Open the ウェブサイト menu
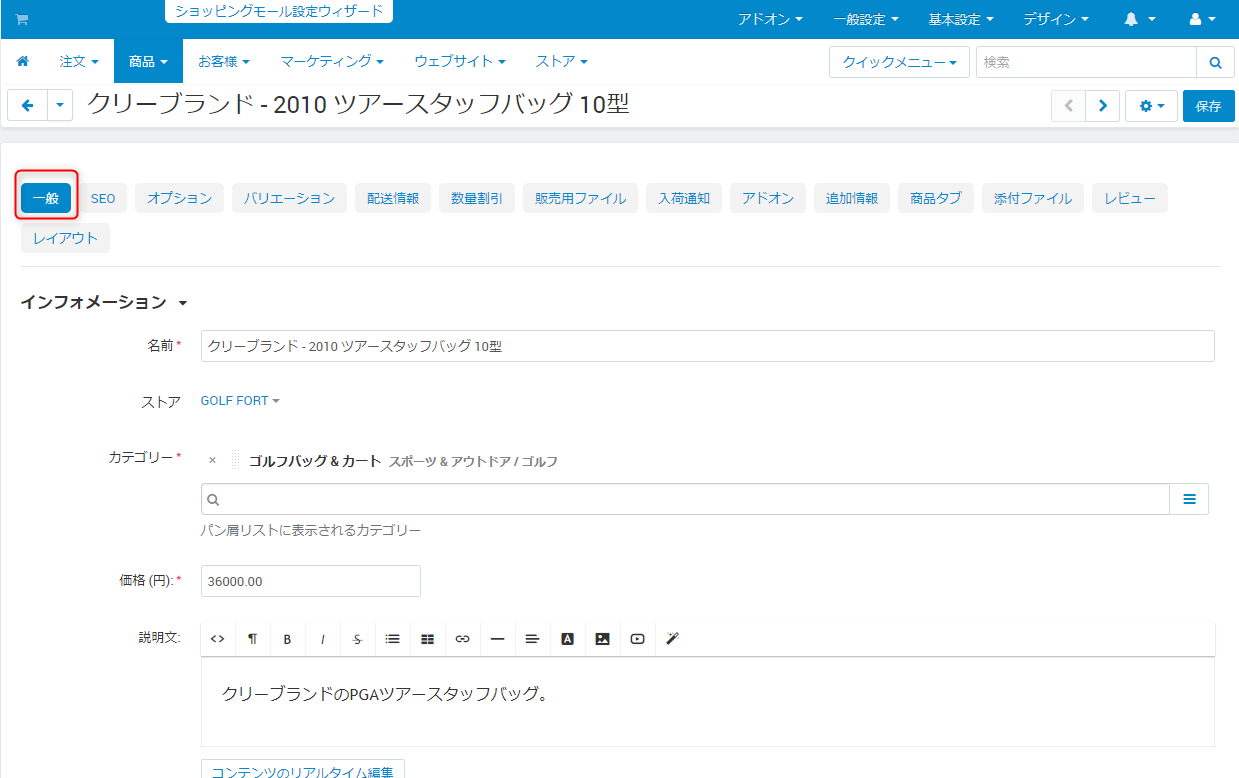The height and width of the screenshot is (778, 1239). [x=460, y=61]
